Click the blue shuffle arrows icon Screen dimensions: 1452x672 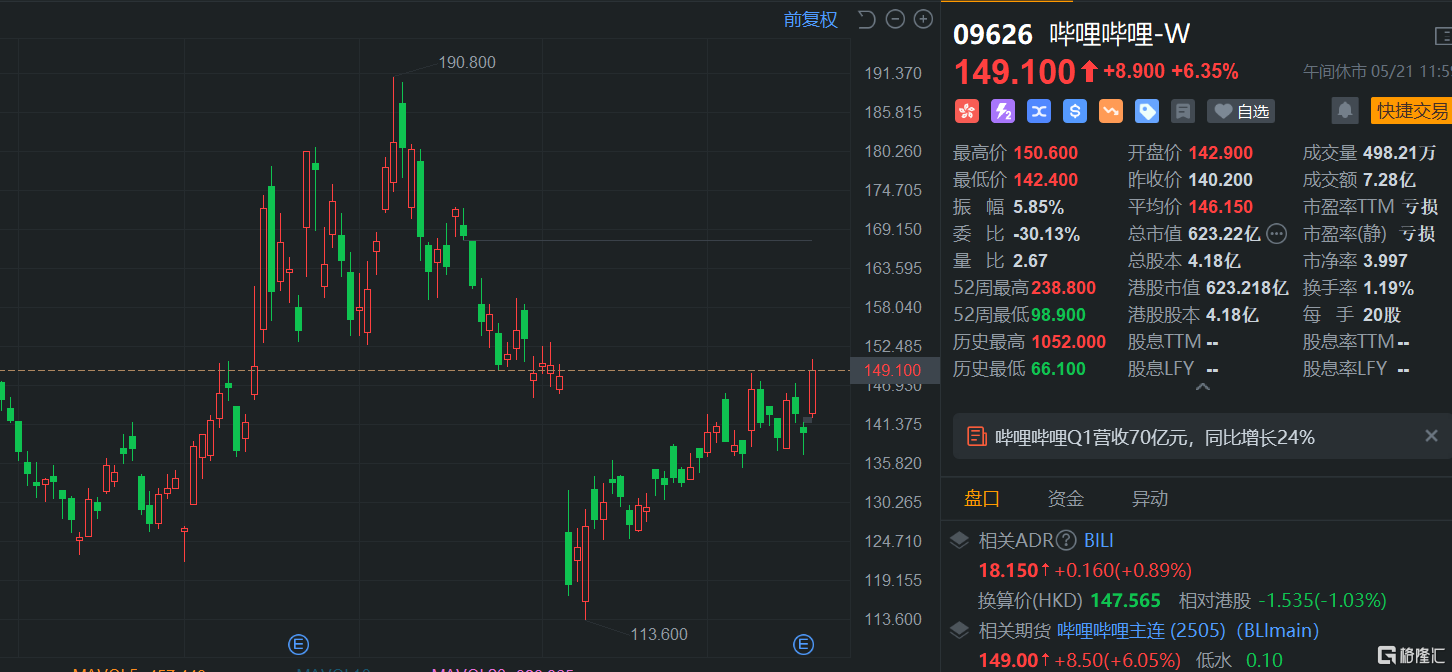click(x=1039, y=111)
